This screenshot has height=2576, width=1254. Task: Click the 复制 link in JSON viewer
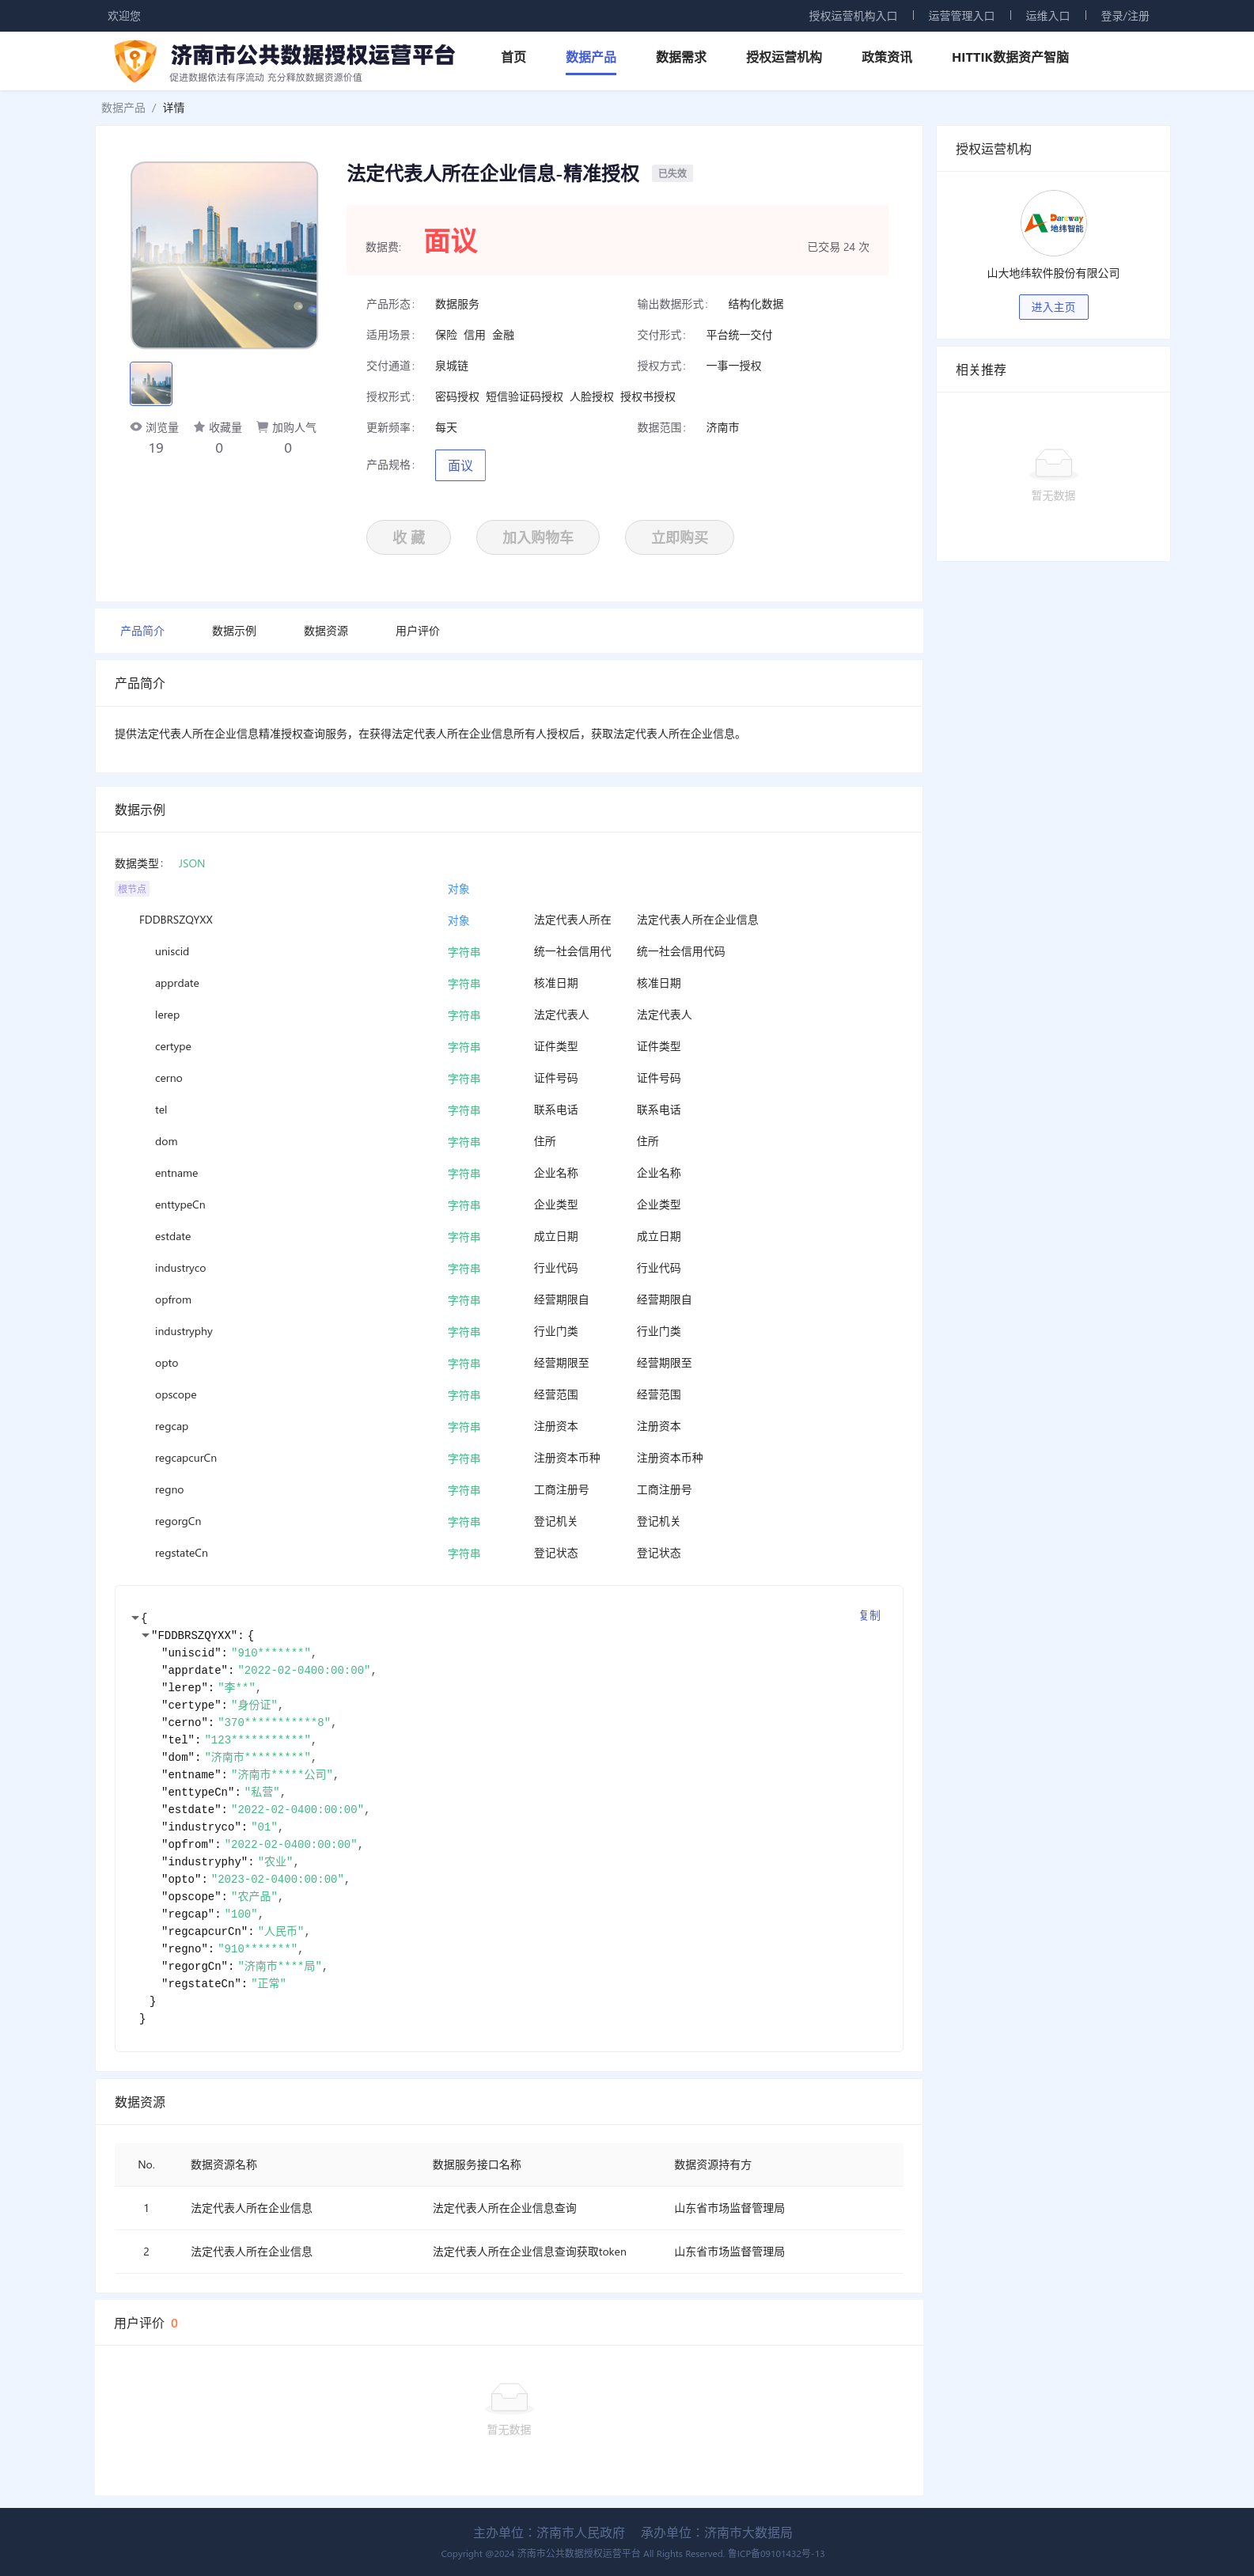(x=870, y=1615)
